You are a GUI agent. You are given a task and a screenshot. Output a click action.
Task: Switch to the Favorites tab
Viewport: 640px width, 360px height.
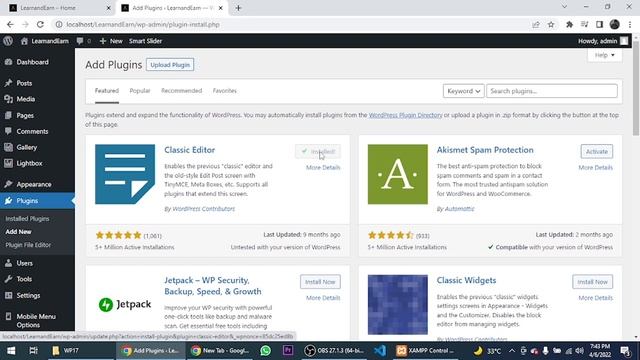click(x=224, y=91)
